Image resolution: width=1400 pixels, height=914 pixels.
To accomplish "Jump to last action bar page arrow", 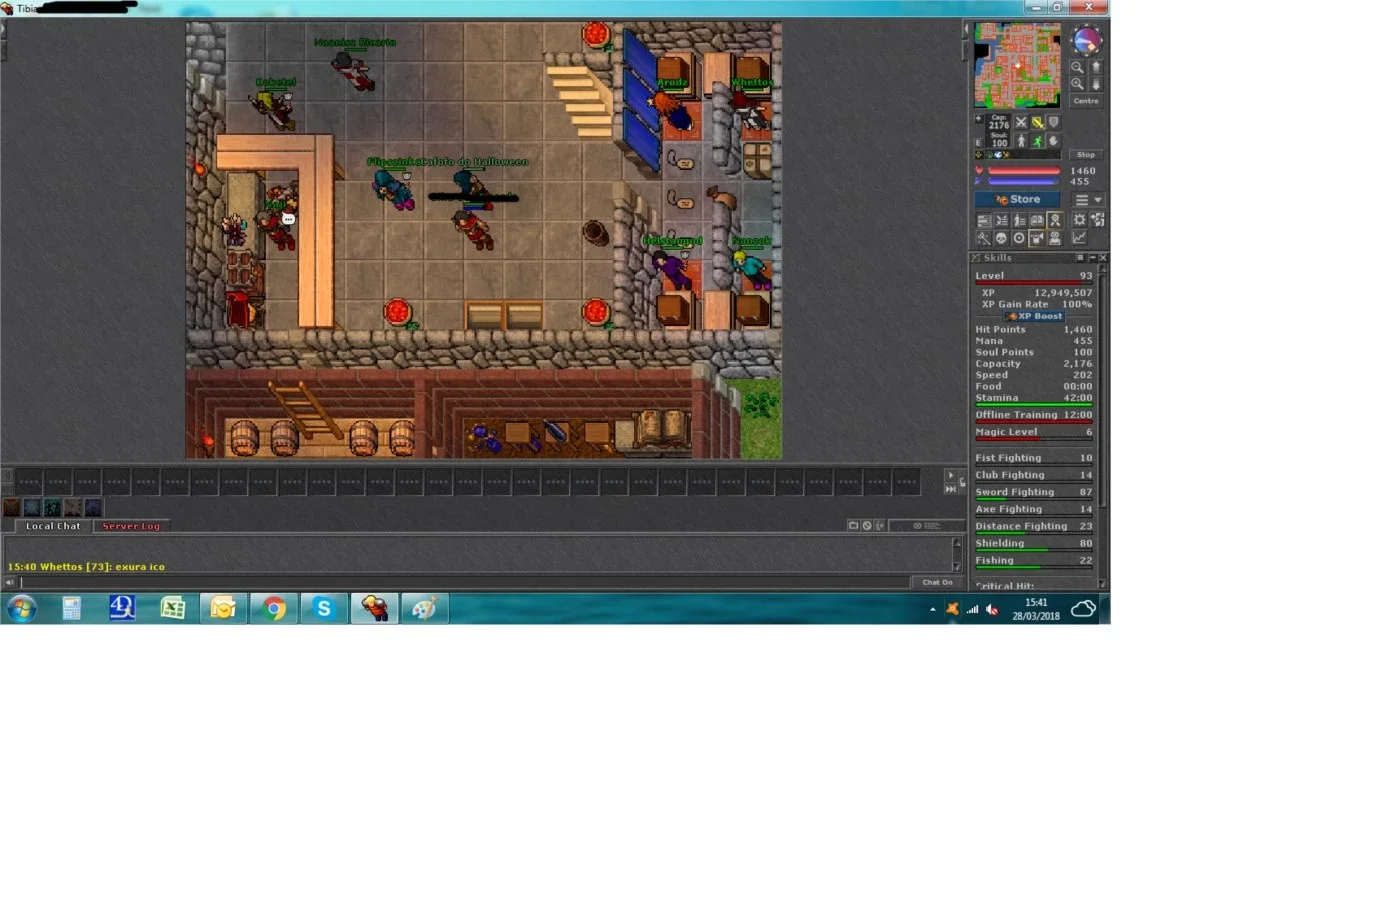I will click(x=951, y=488).
